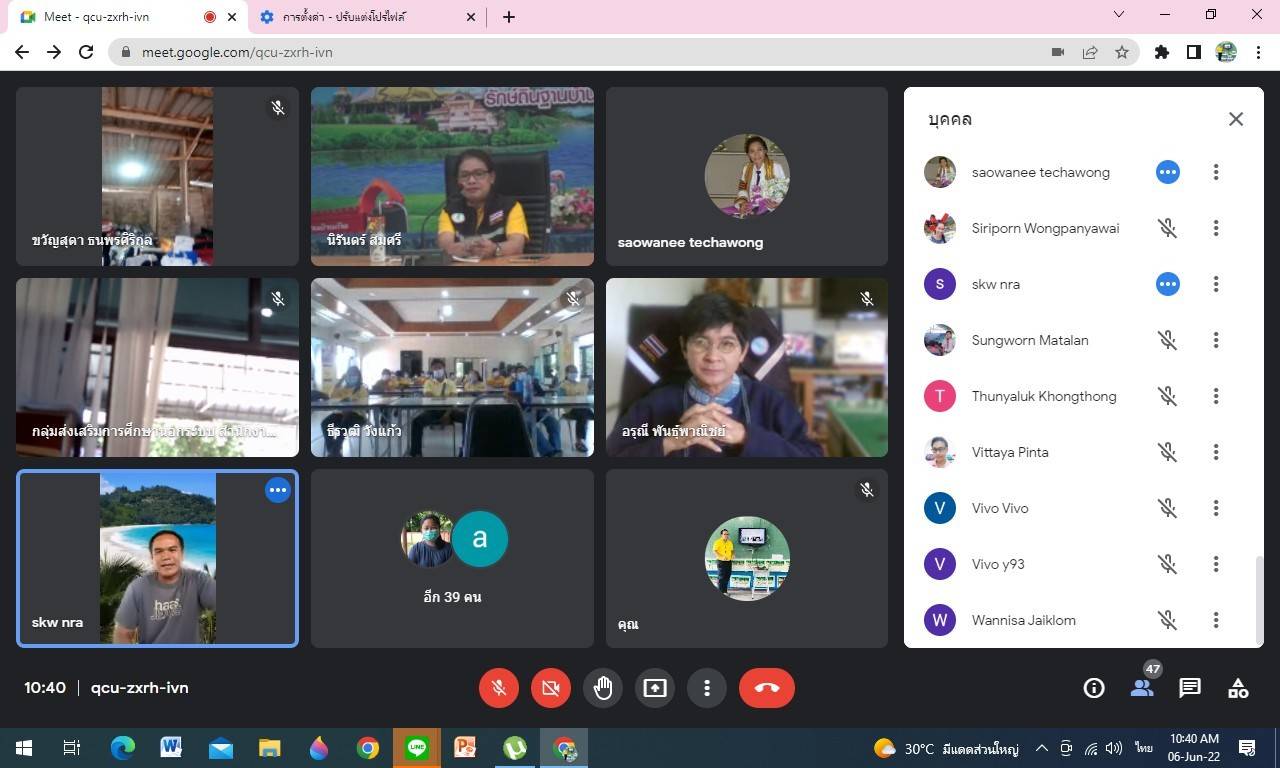Select Thunyaluk Khongthong in people list
1280x768 pixels.
[1043, 396]
